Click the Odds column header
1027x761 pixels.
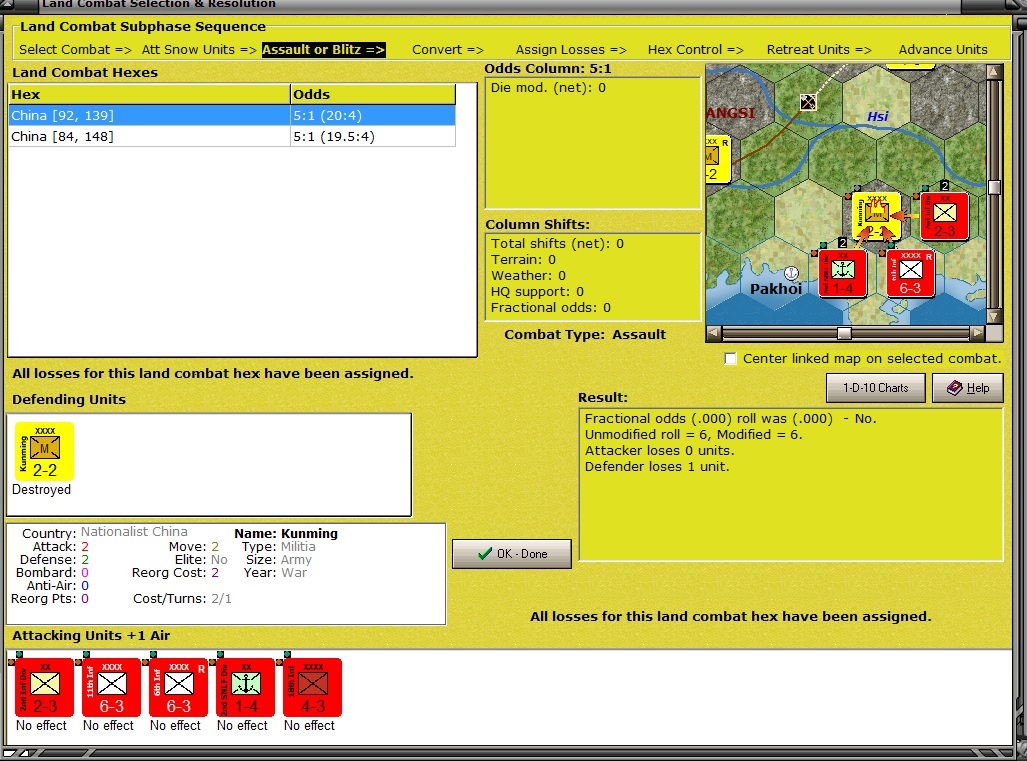(x=373, y=94)
